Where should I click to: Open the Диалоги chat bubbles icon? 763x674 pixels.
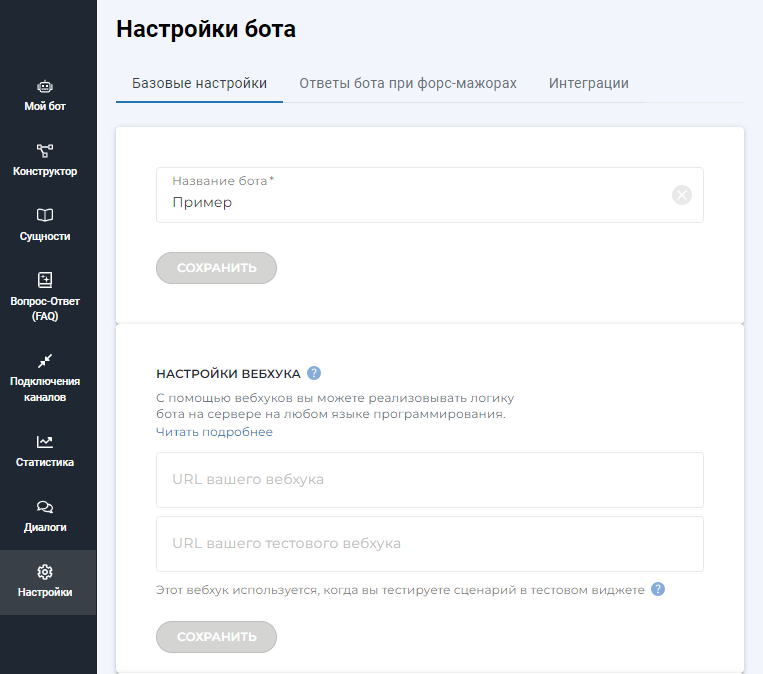point(45,507)
